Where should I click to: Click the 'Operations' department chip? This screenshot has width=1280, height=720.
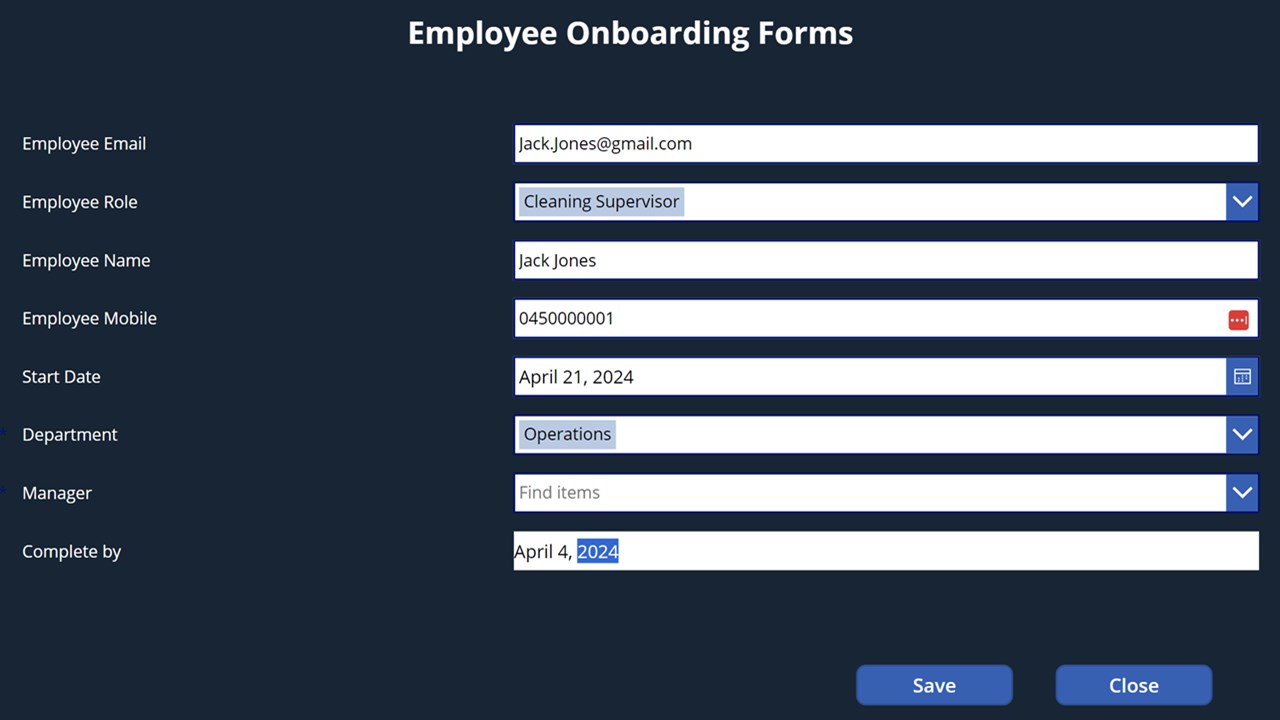point(567,435)
